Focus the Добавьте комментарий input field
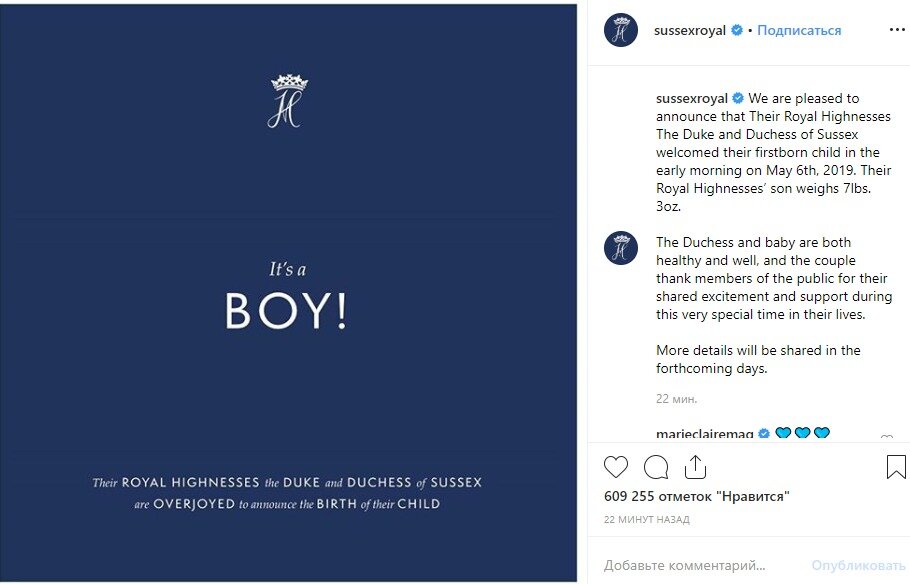The image size is (910, 584). pos(700,565)
